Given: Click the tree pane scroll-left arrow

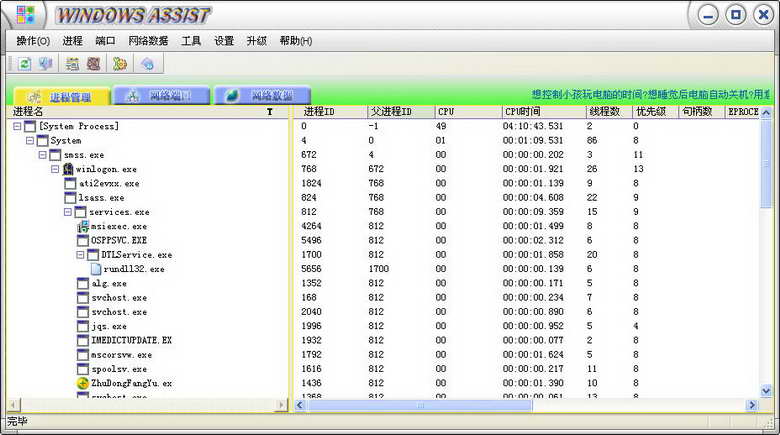Looking at the screenshot, I should [x=13, y=405].
